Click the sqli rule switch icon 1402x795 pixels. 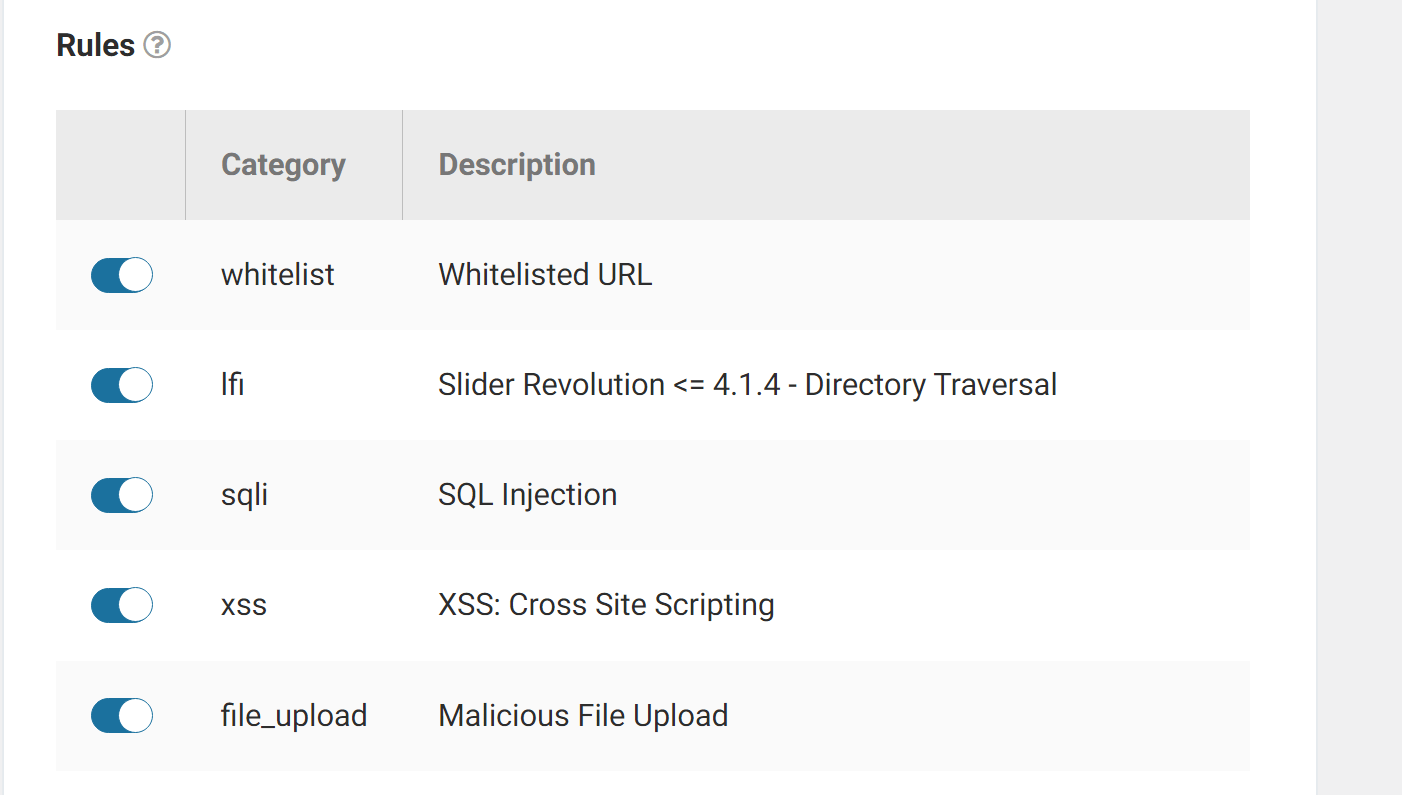(121, 494)
